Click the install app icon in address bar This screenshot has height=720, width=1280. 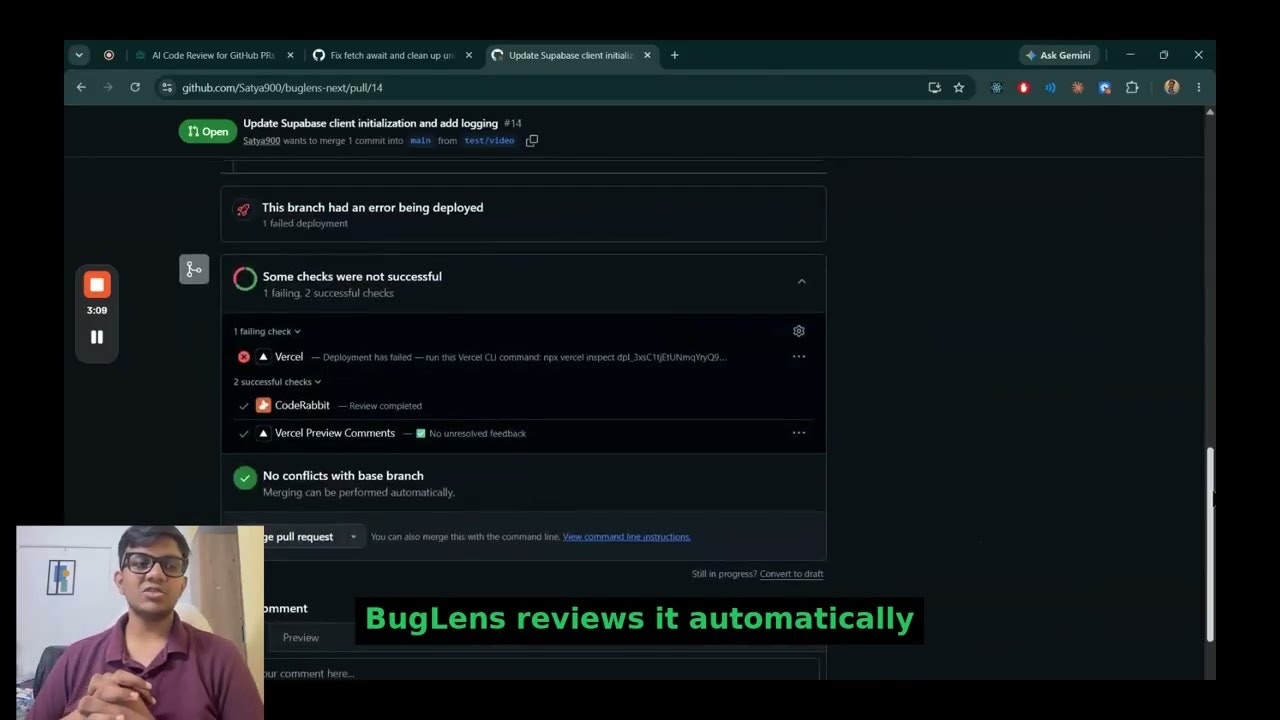click(x=934, y=87)
